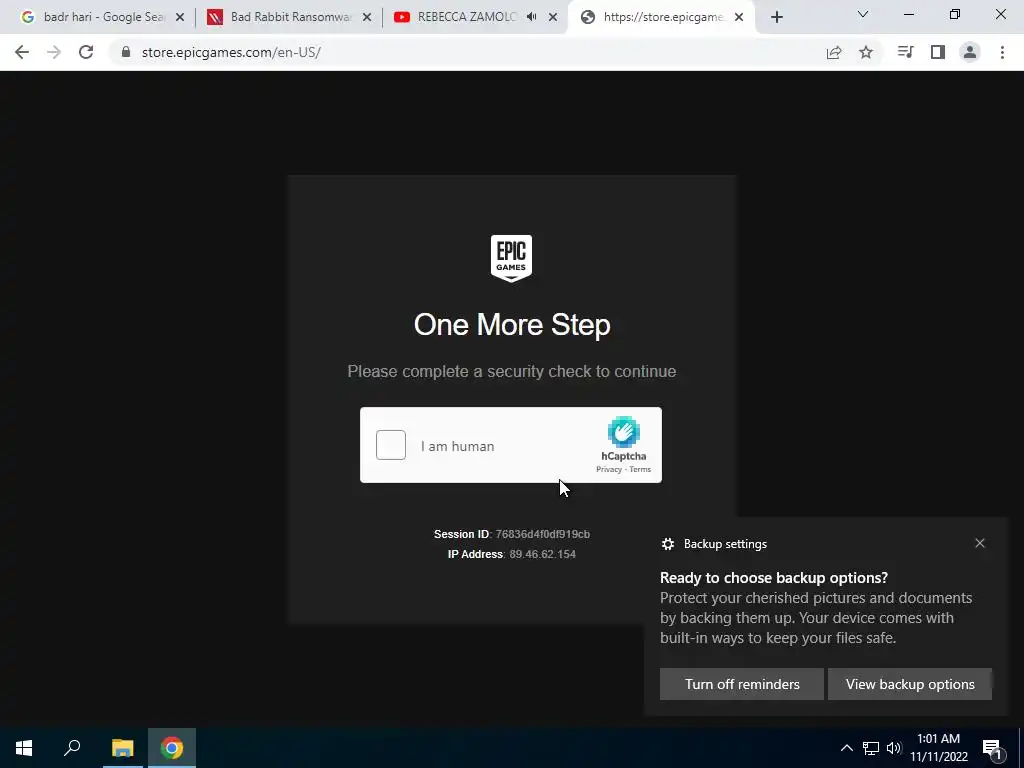Screen dimensions: 1024x768
Task: Click the Epic Games logo
Action: [x=511, y=259]
